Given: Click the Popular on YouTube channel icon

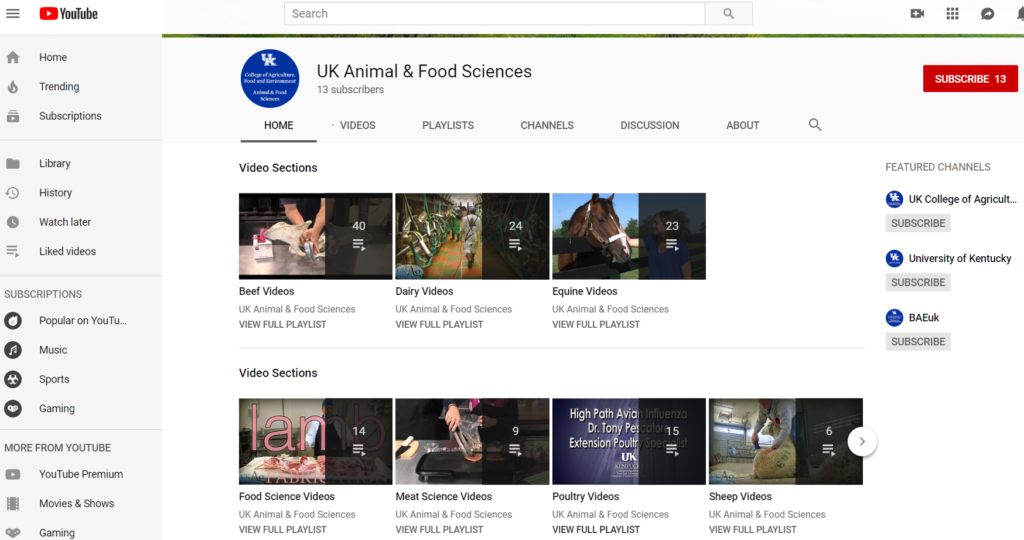Looking at the screenshot, I should (13, 321).
